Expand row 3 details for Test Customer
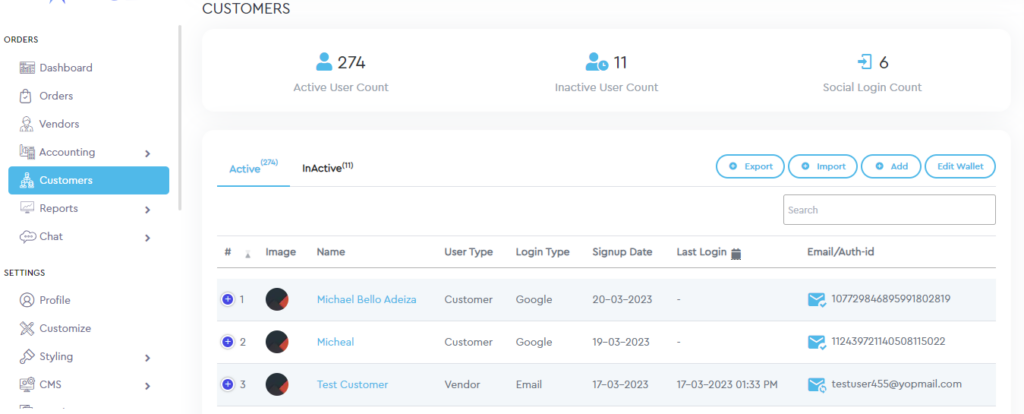Viewport: 1024px width, 414px height. (227, 384)
